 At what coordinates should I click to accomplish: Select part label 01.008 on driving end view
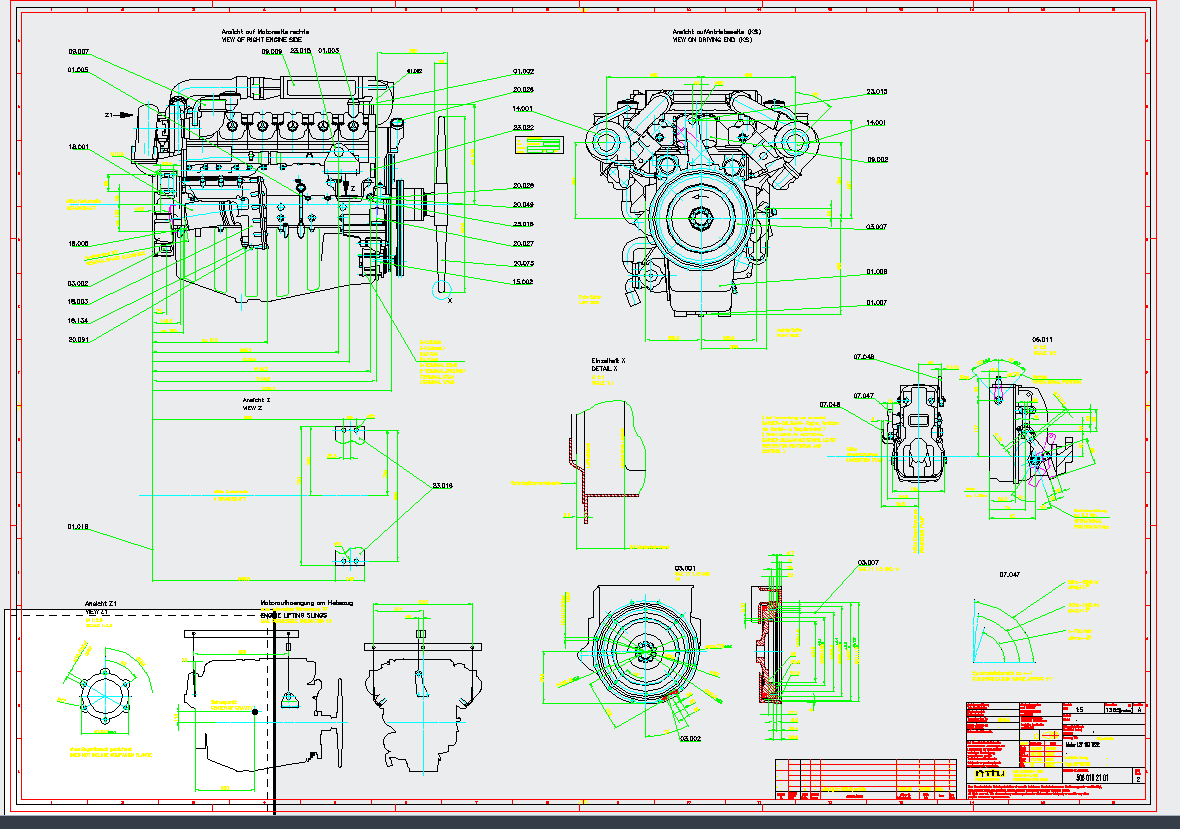click(876, 272)
